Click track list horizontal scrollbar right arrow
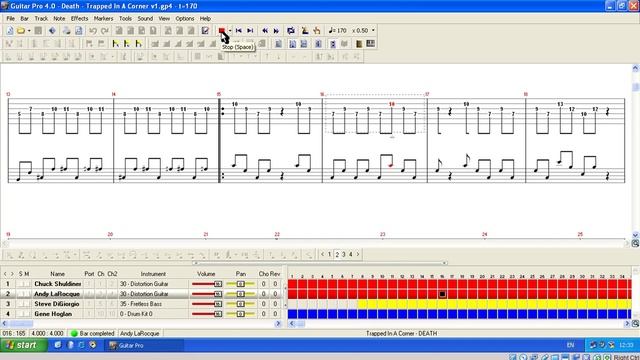Image resolution: width=640 pixels, height=360 pixels. pyautogui.click(x=278, y=324)
